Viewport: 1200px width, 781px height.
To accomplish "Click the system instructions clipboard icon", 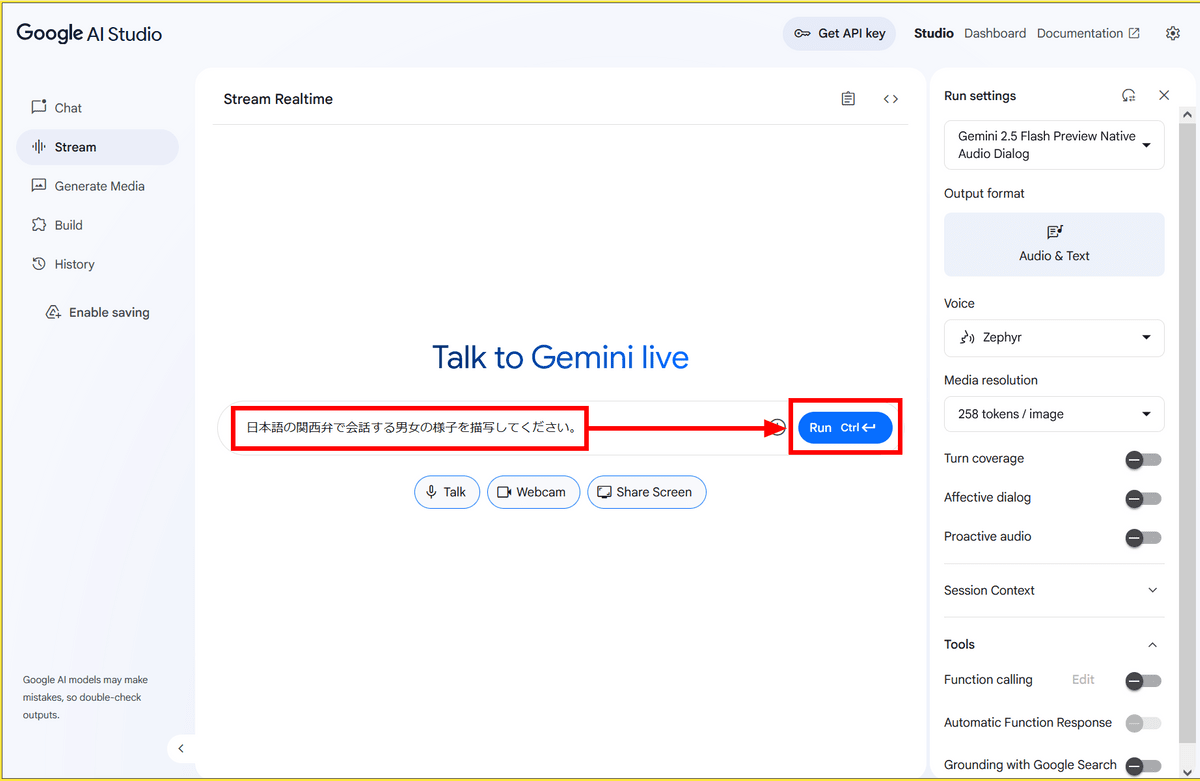I will pos(848,99).
